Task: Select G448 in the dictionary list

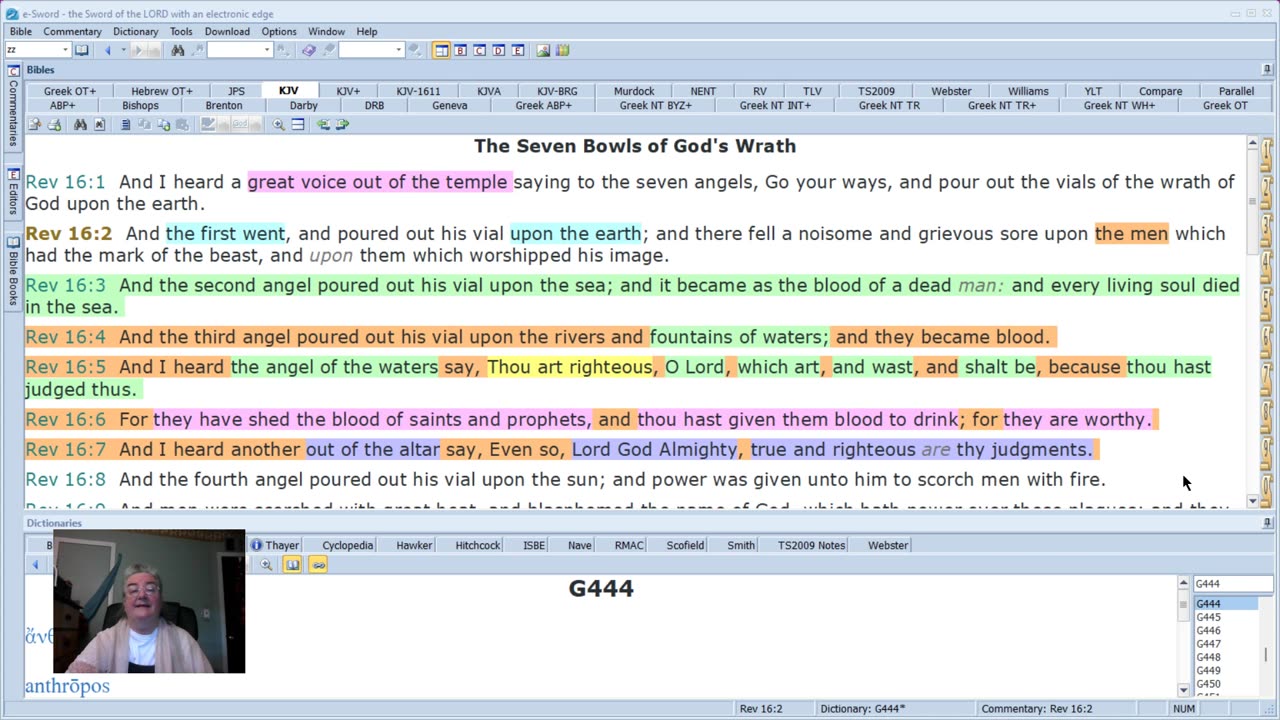Action: coord(1208,657)
